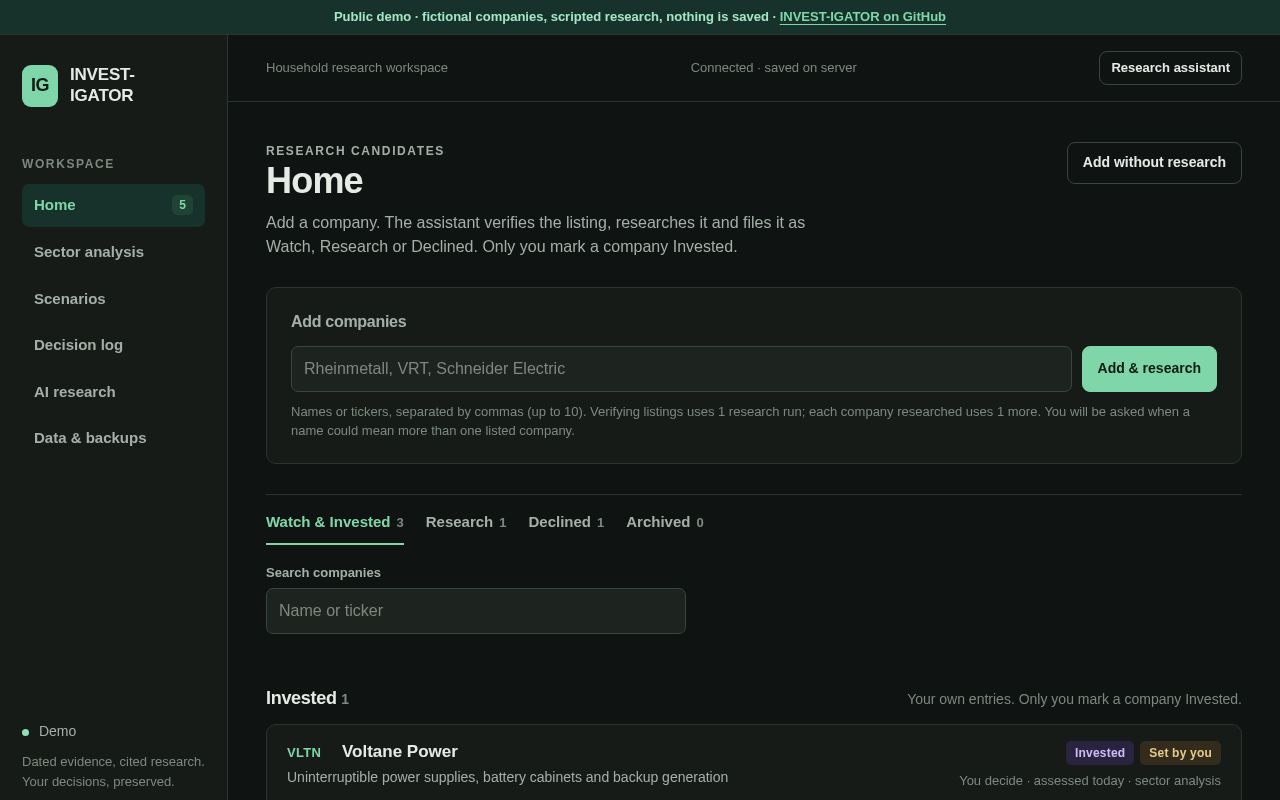Select the Watch & Invested tab
Image resolution: width=1280 pixels, height=800 pixels.
pyautogui.click(x=335, y=522)
